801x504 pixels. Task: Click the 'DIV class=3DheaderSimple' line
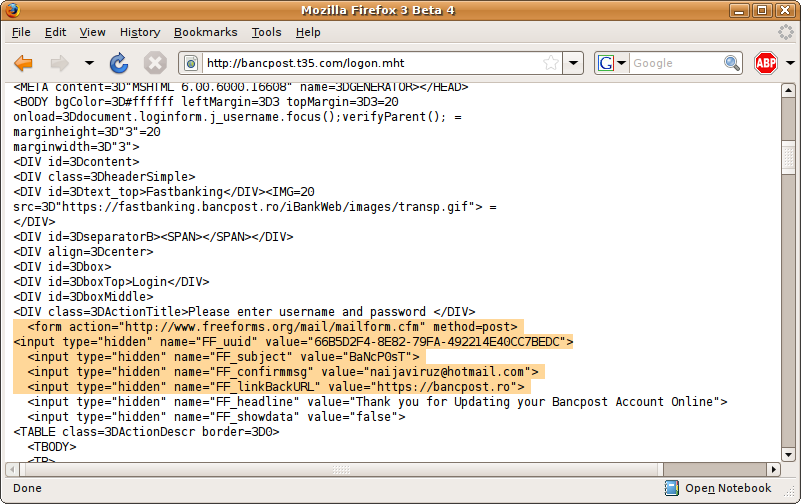(x=104, y=177)
